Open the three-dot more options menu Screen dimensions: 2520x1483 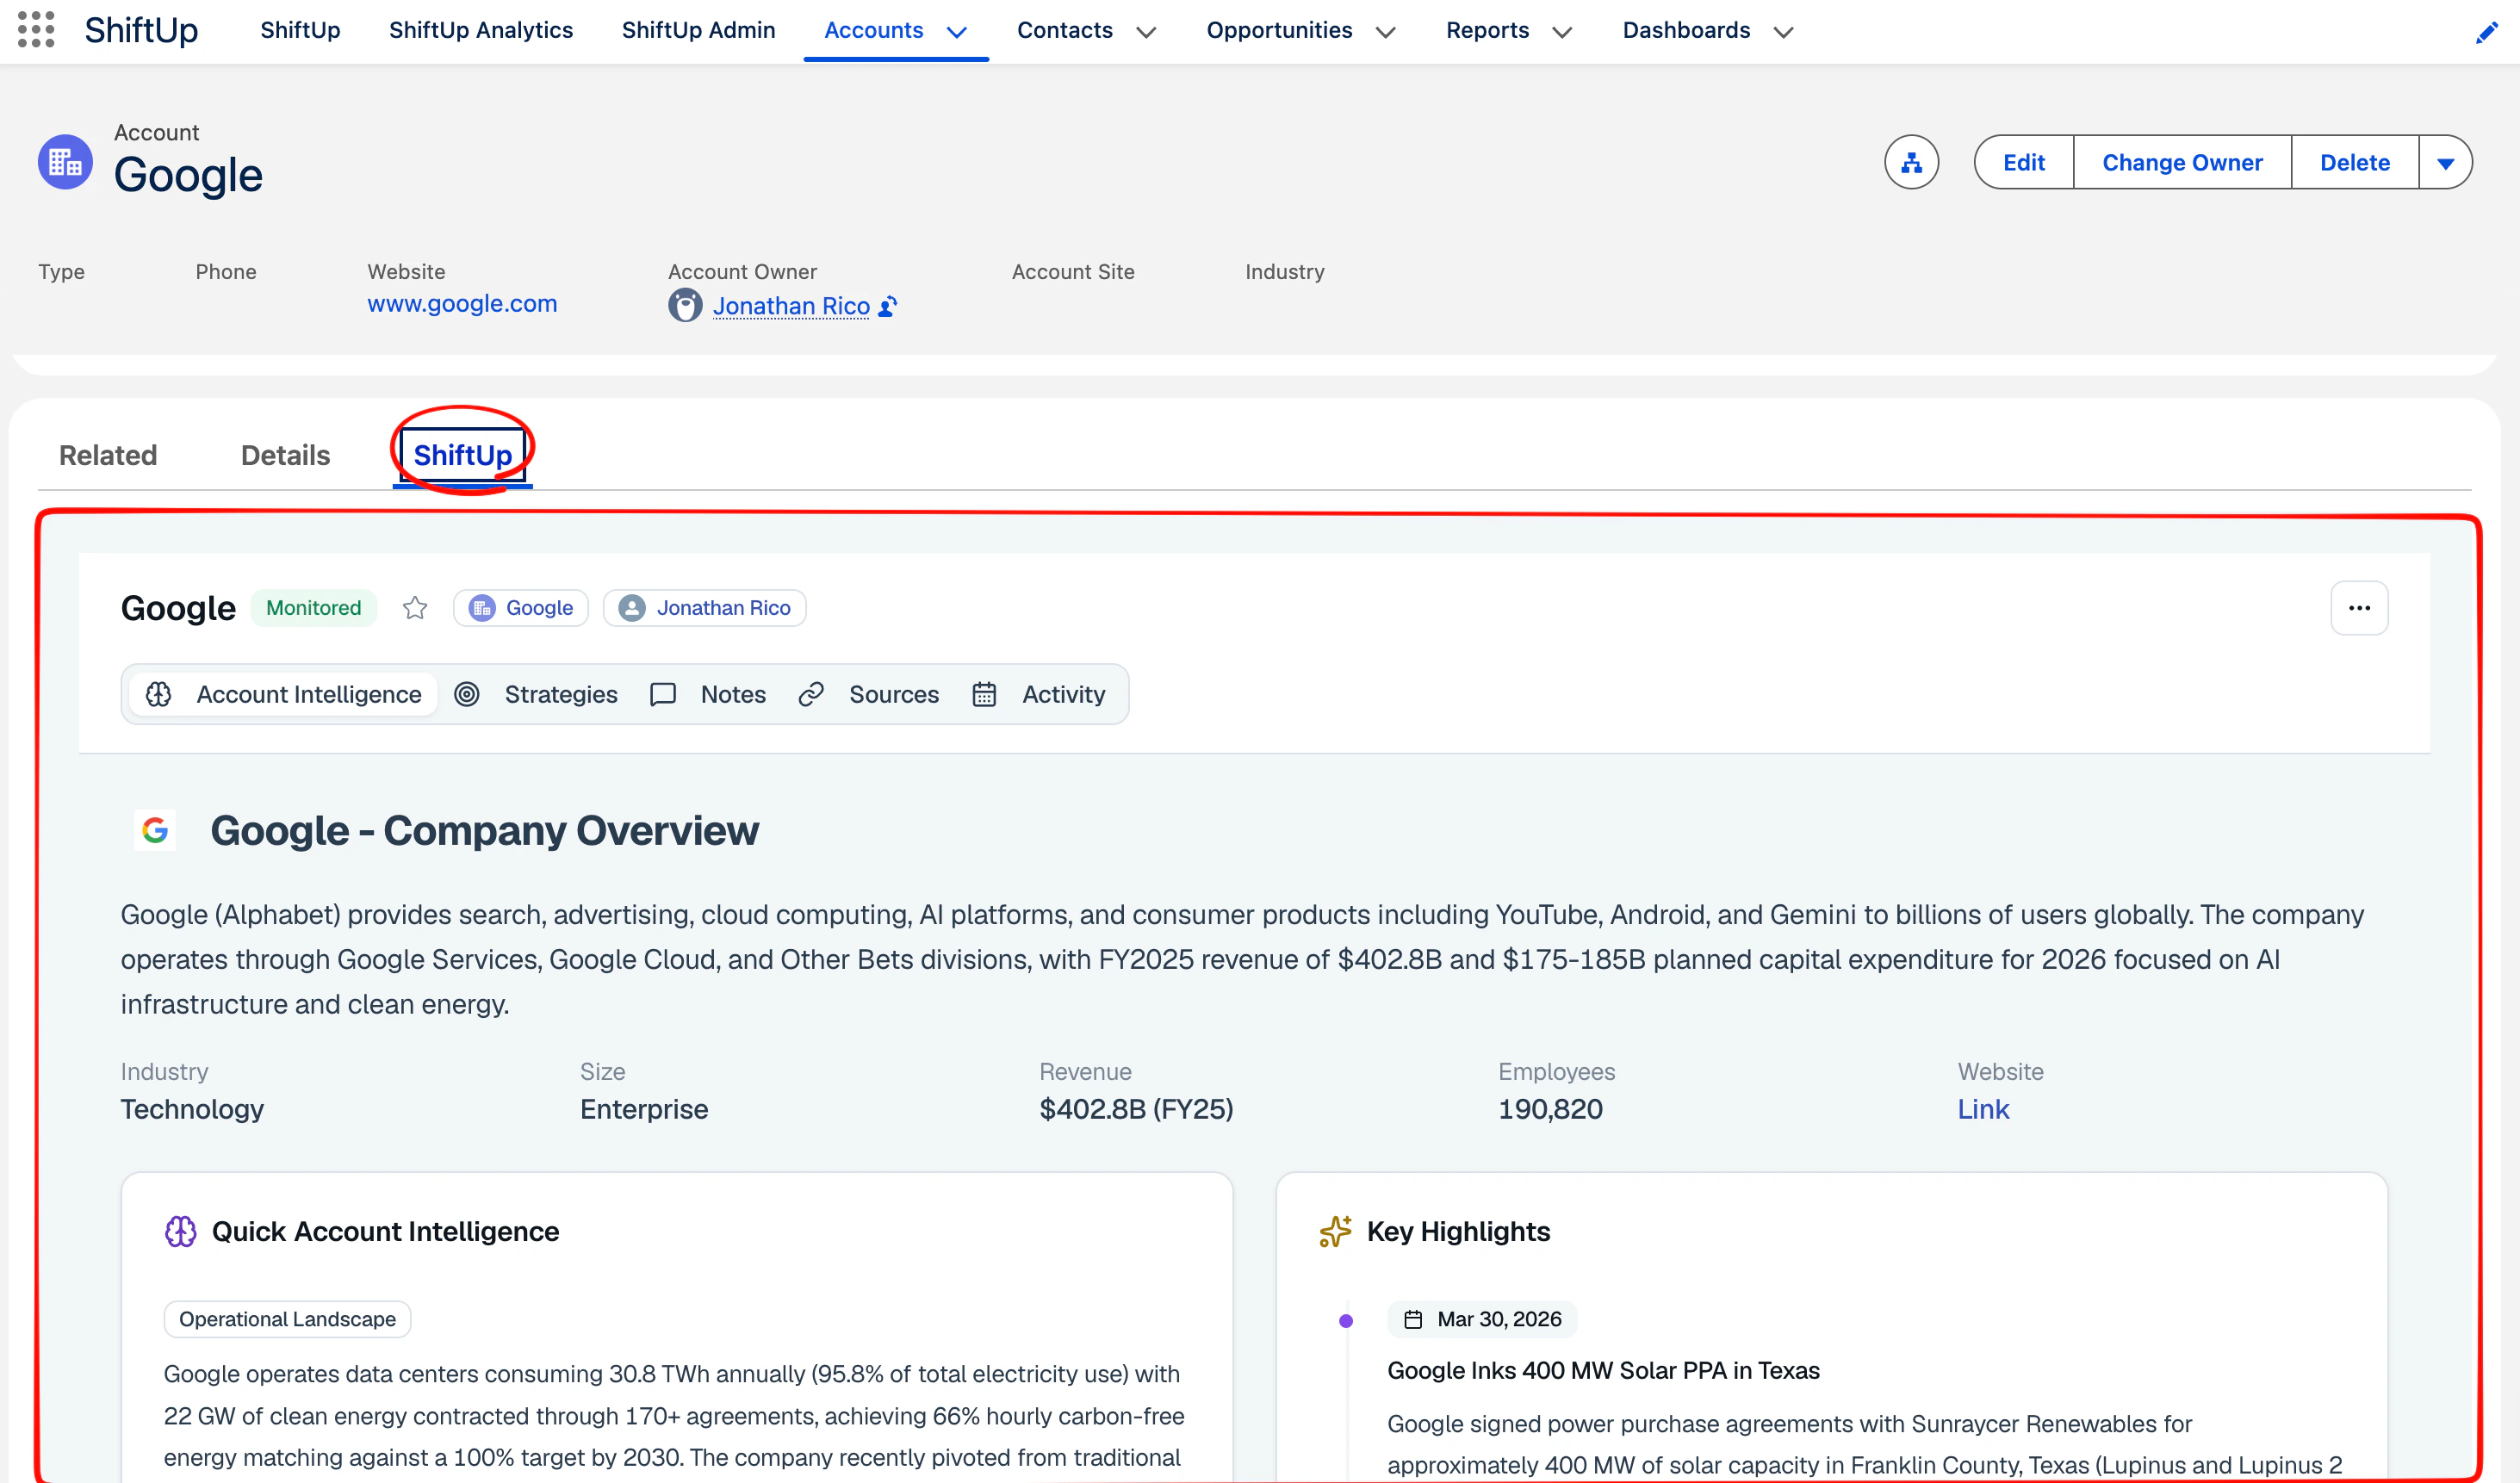2359,608
